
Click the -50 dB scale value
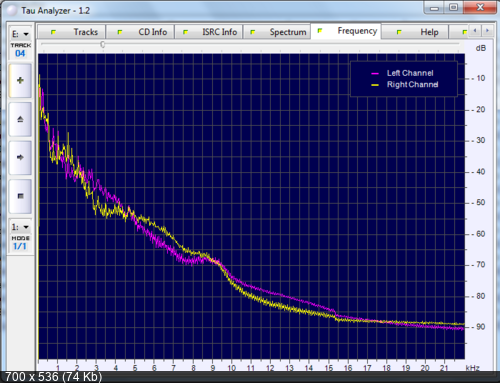pos(479,203)
